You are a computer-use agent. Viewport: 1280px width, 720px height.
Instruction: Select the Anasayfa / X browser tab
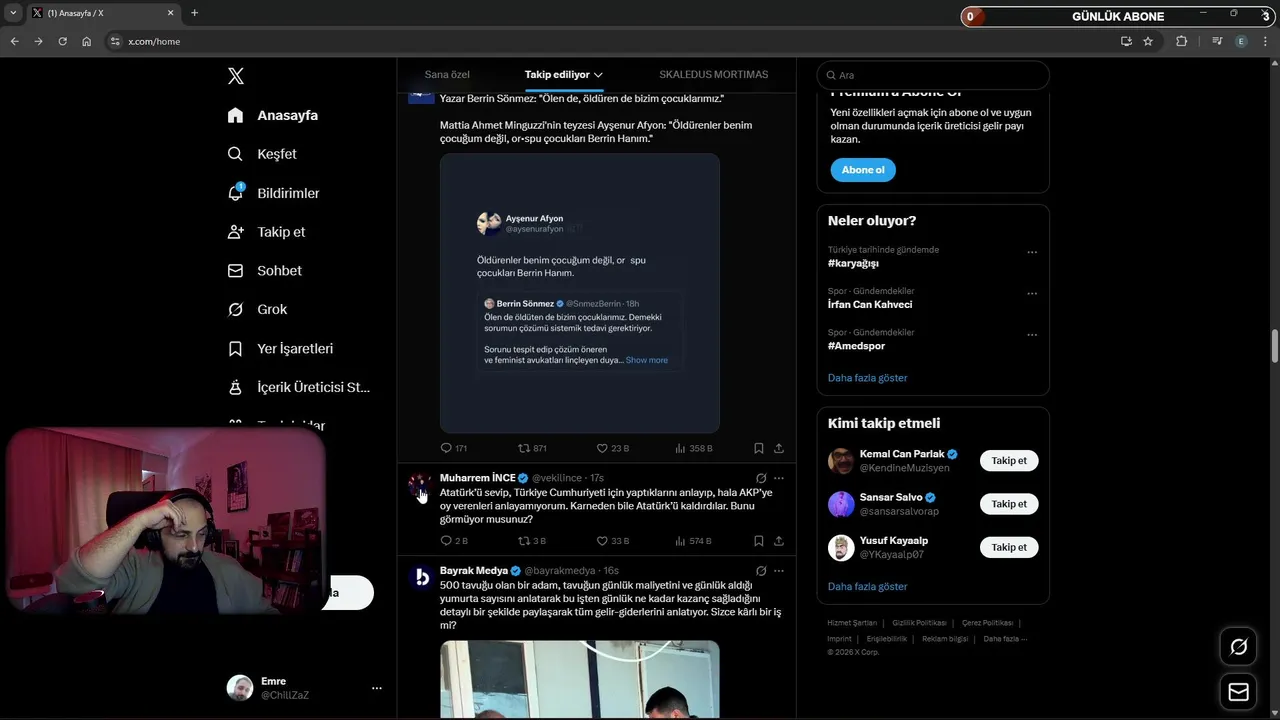tap(103, 13)
